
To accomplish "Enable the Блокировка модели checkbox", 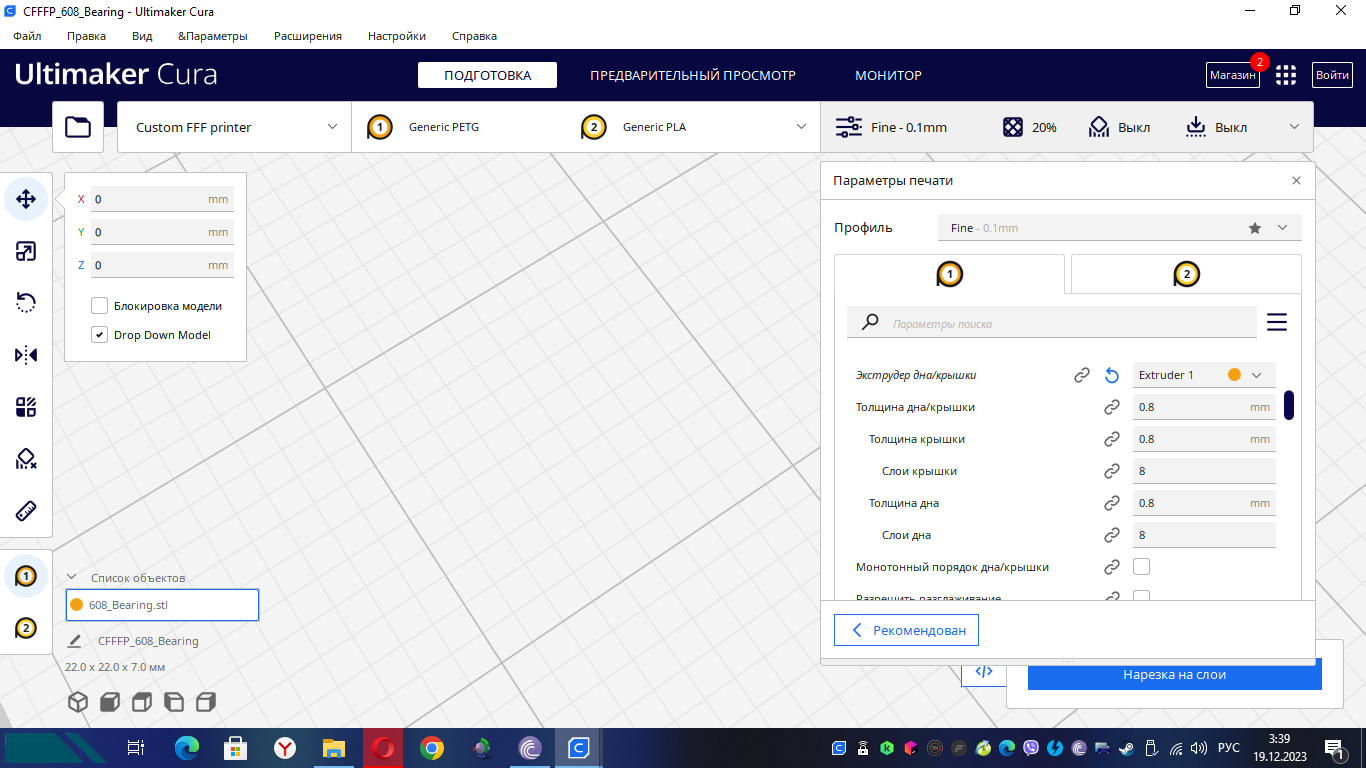I will 99,306.
